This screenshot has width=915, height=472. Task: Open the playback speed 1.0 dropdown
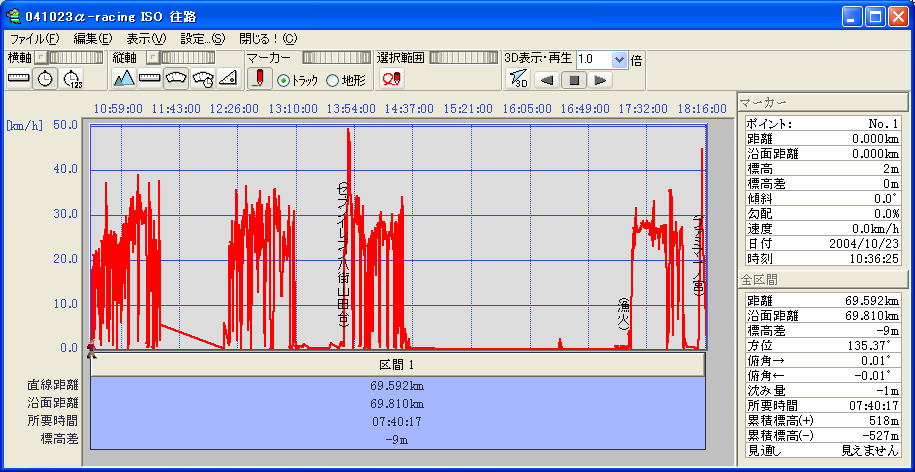click(619, 59)
